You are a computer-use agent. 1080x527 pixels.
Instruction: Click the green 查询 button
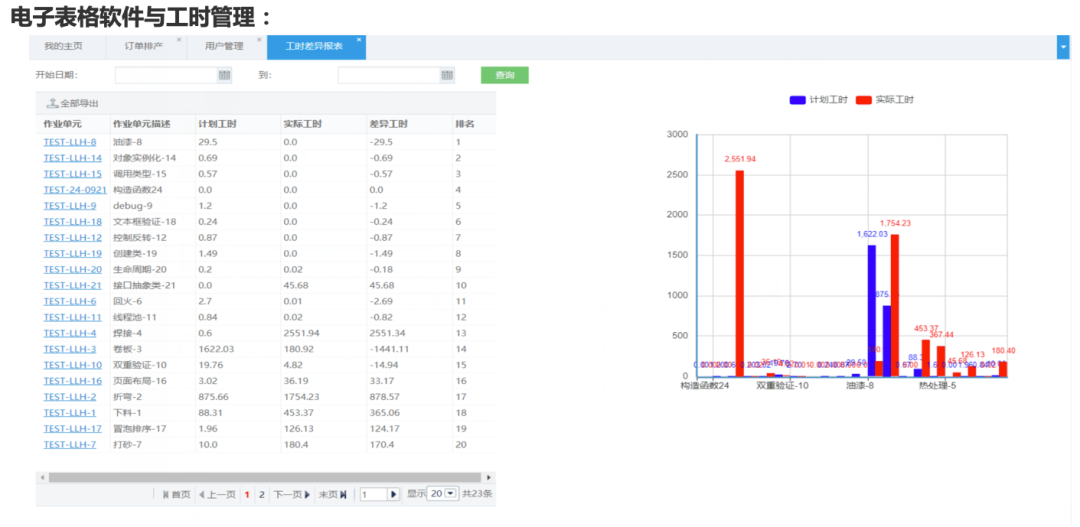tap(505, 75)
